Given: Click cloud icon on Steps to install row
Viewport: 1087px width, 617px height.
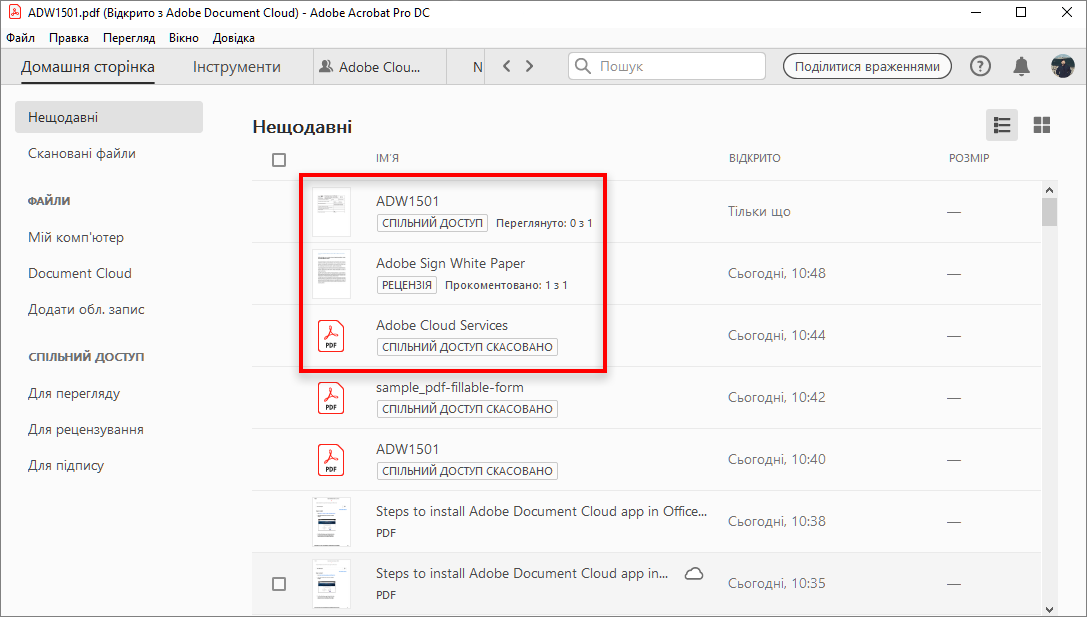Looking at the screenshot, I should [x=694, y=573].
